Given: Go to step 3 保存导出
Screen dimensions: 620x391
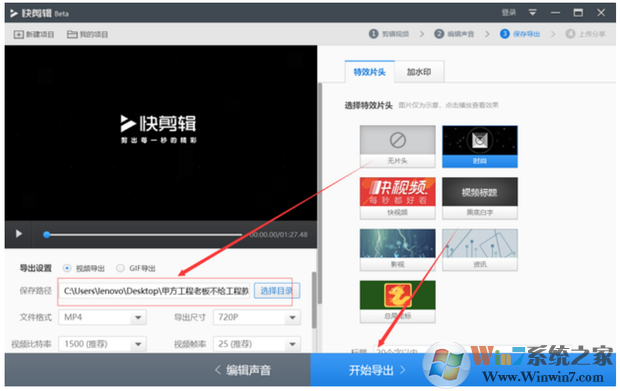Looking at the screenshot, I should point(520,34).
